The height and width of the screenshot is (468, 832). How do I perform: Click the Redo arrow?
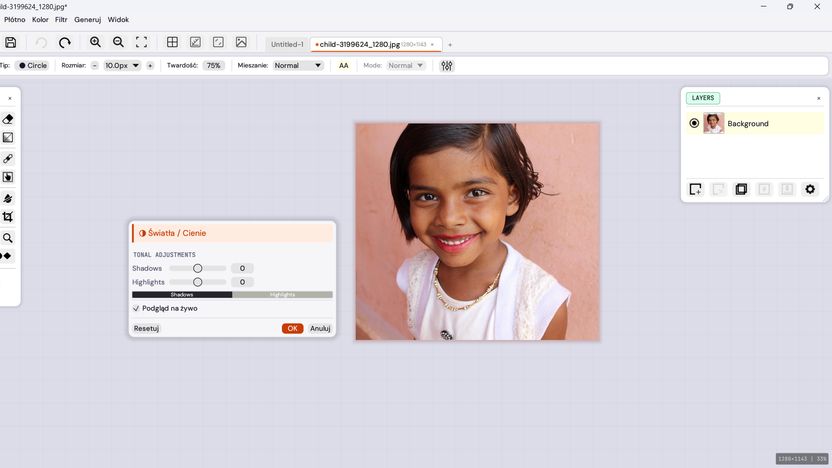65,42
